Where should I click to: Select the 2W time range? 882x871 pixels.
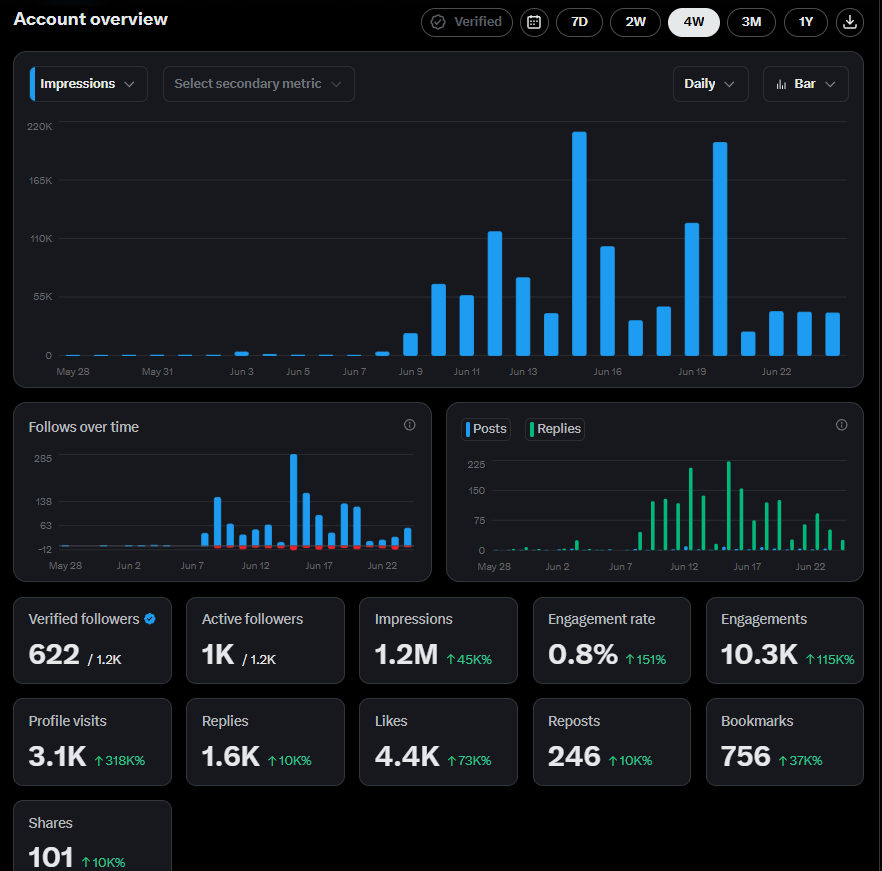[x=636, y=23]
